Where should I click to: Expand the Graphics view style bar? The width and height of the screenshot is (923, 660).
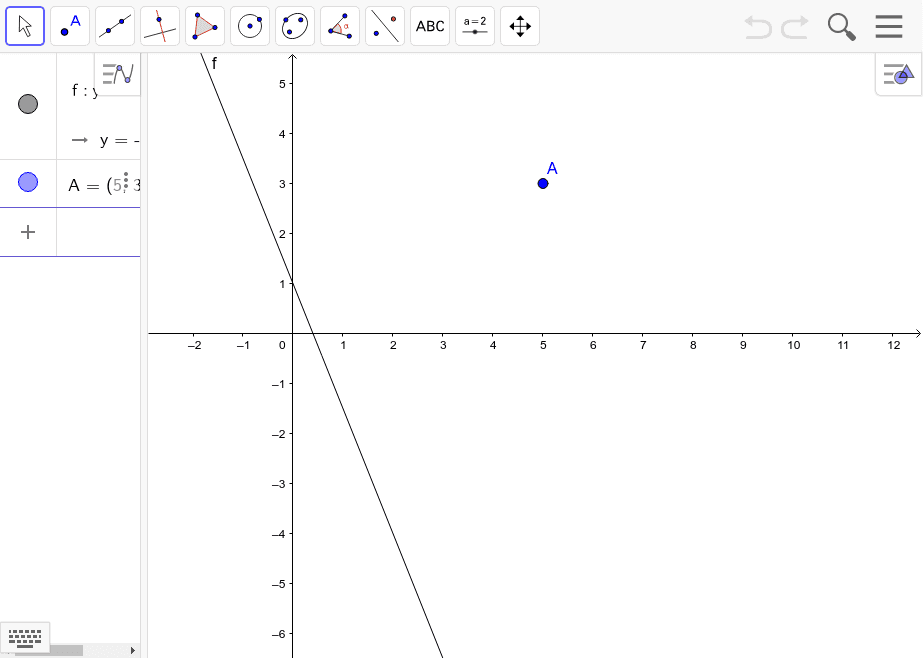pos(898,74)
